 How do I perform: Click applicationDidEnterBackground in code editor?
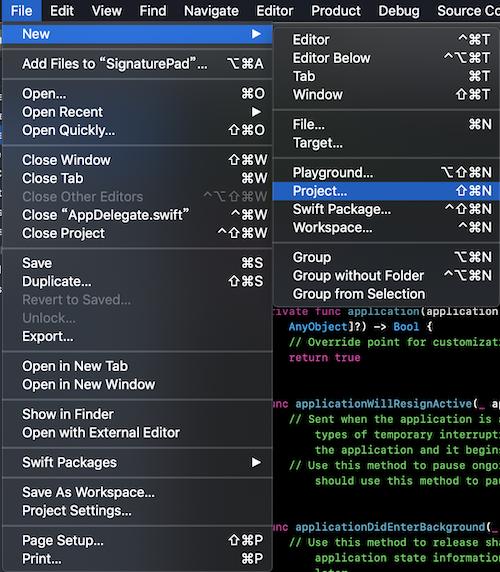pos(390,527)
